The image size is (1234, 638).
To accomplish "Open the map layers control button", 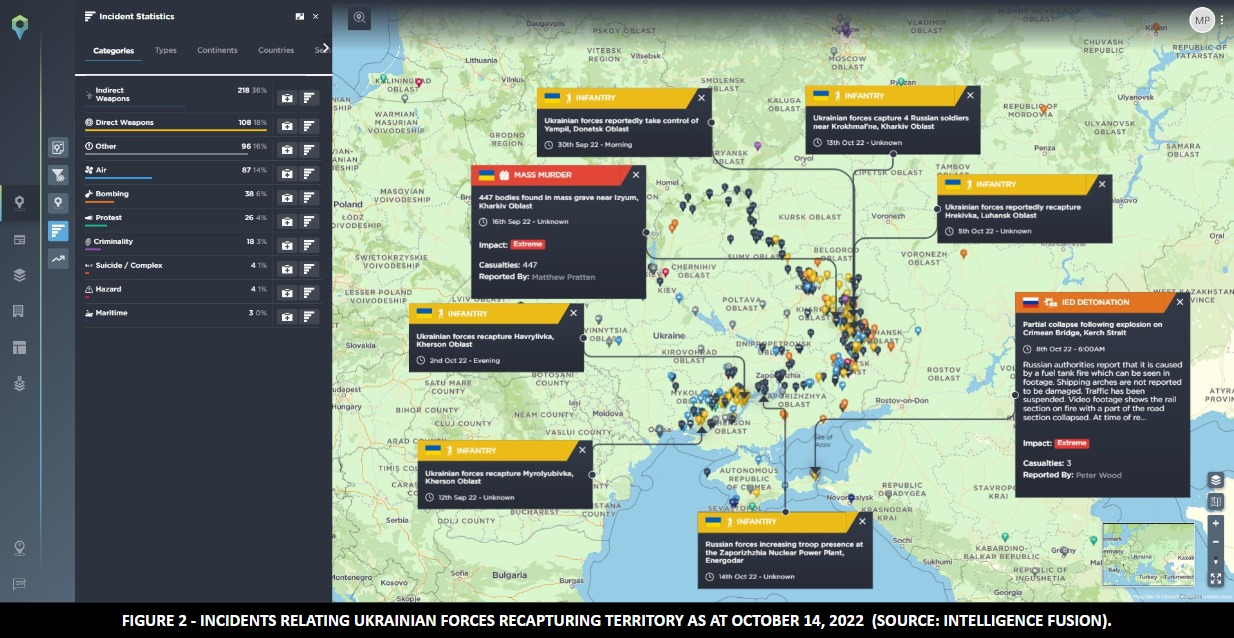I will click(1216, 480).
